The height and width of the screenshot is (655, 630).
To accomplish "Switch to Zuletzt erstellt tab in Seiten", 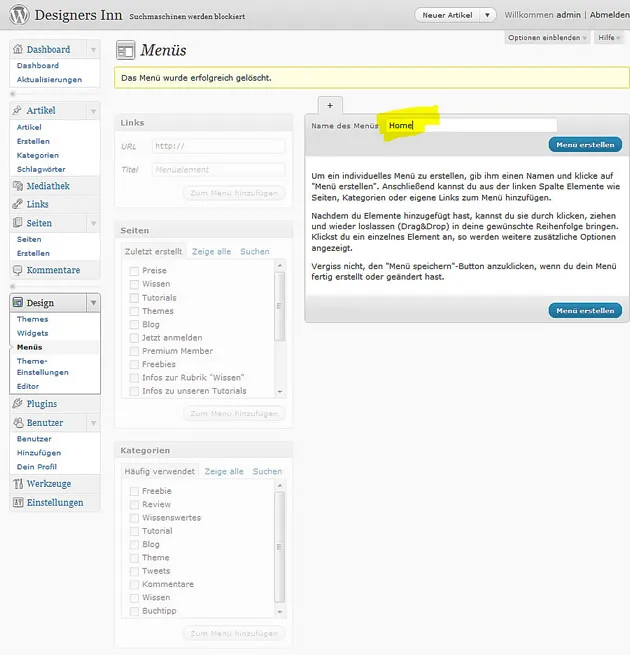I will 153,251.
